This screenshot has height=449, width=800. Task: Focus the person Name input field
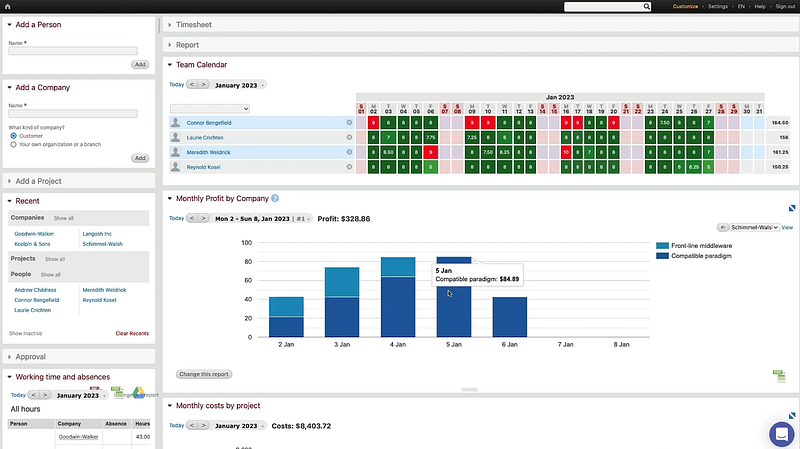(x=73, y=51)
